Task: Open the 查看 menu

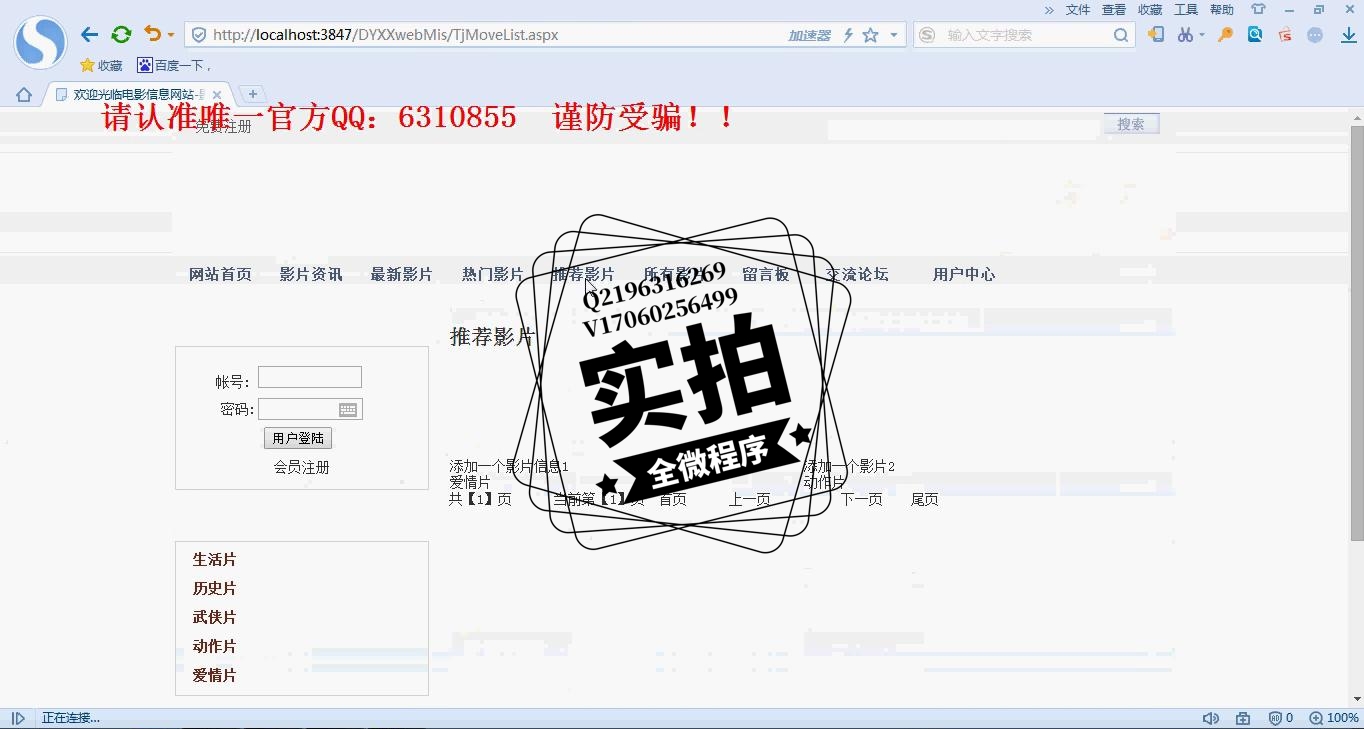Action: [x=1114, y=10]
